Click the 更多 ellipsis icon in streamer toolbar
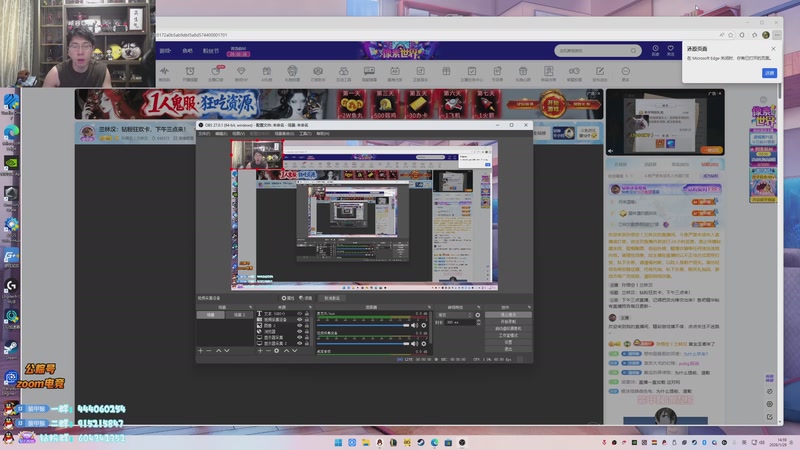The height and width of the screenshot is (450, 800). pyautogui.click(x=626, y=73)
